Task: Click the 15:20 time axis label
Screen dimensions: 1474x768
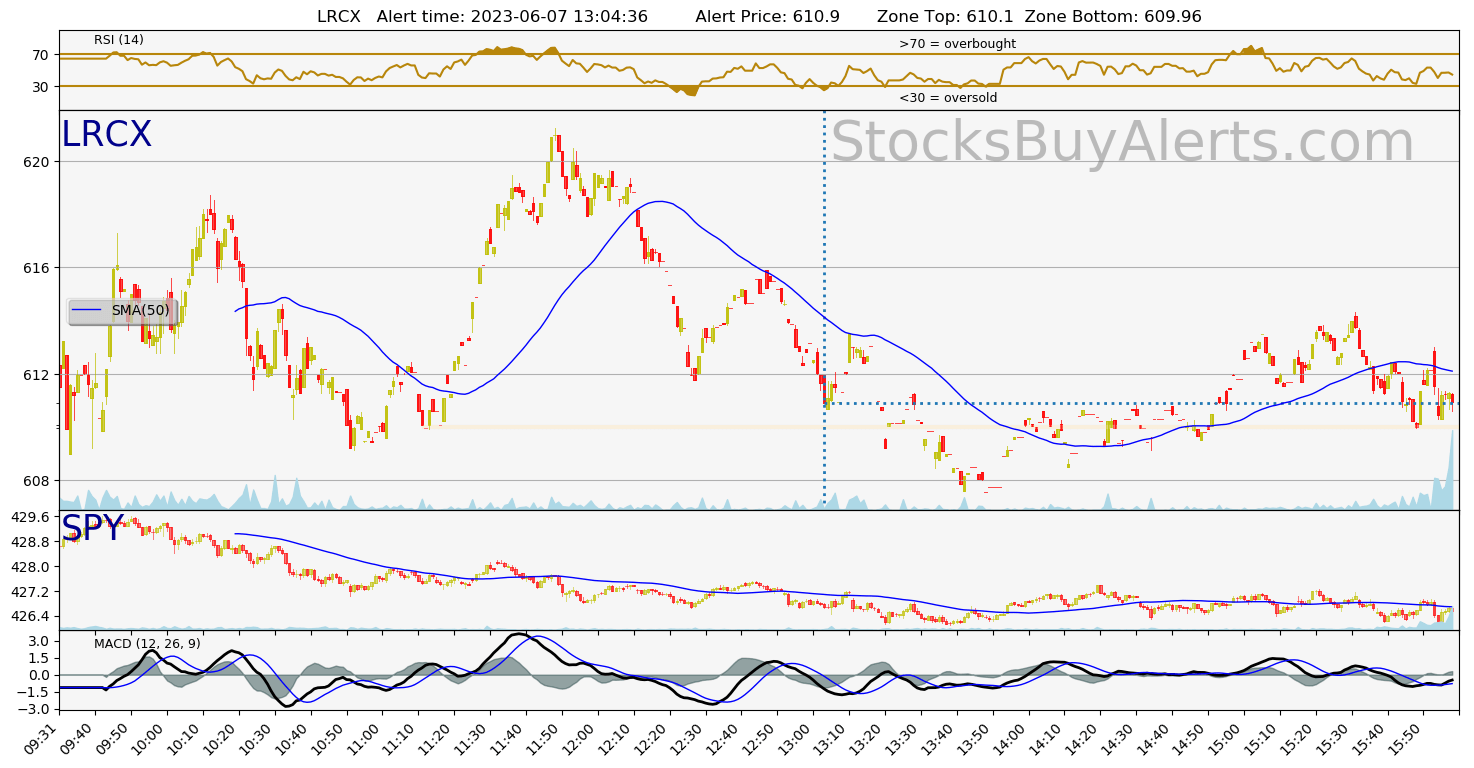Action: coord(1299,739)
